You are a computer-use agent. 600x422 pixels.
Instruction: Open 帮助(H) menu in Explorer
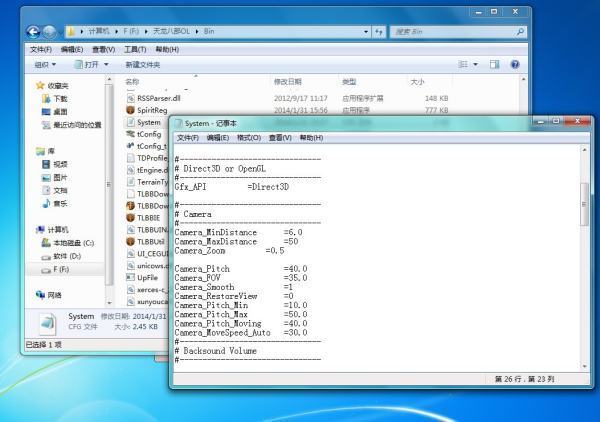[167, 49]
